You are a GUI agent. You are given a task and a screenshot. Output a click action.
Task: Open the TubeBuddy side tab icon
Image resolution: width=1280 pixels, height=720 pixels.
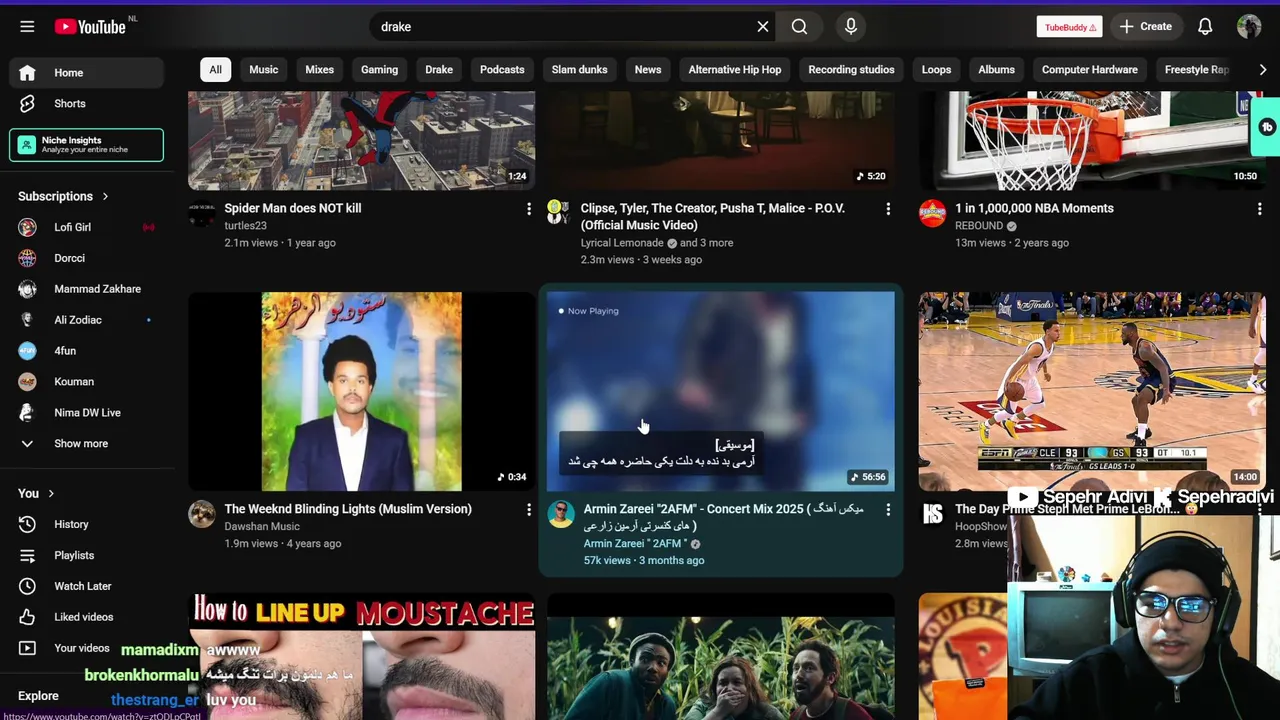pyautogui.click(x=1267, y=127)
